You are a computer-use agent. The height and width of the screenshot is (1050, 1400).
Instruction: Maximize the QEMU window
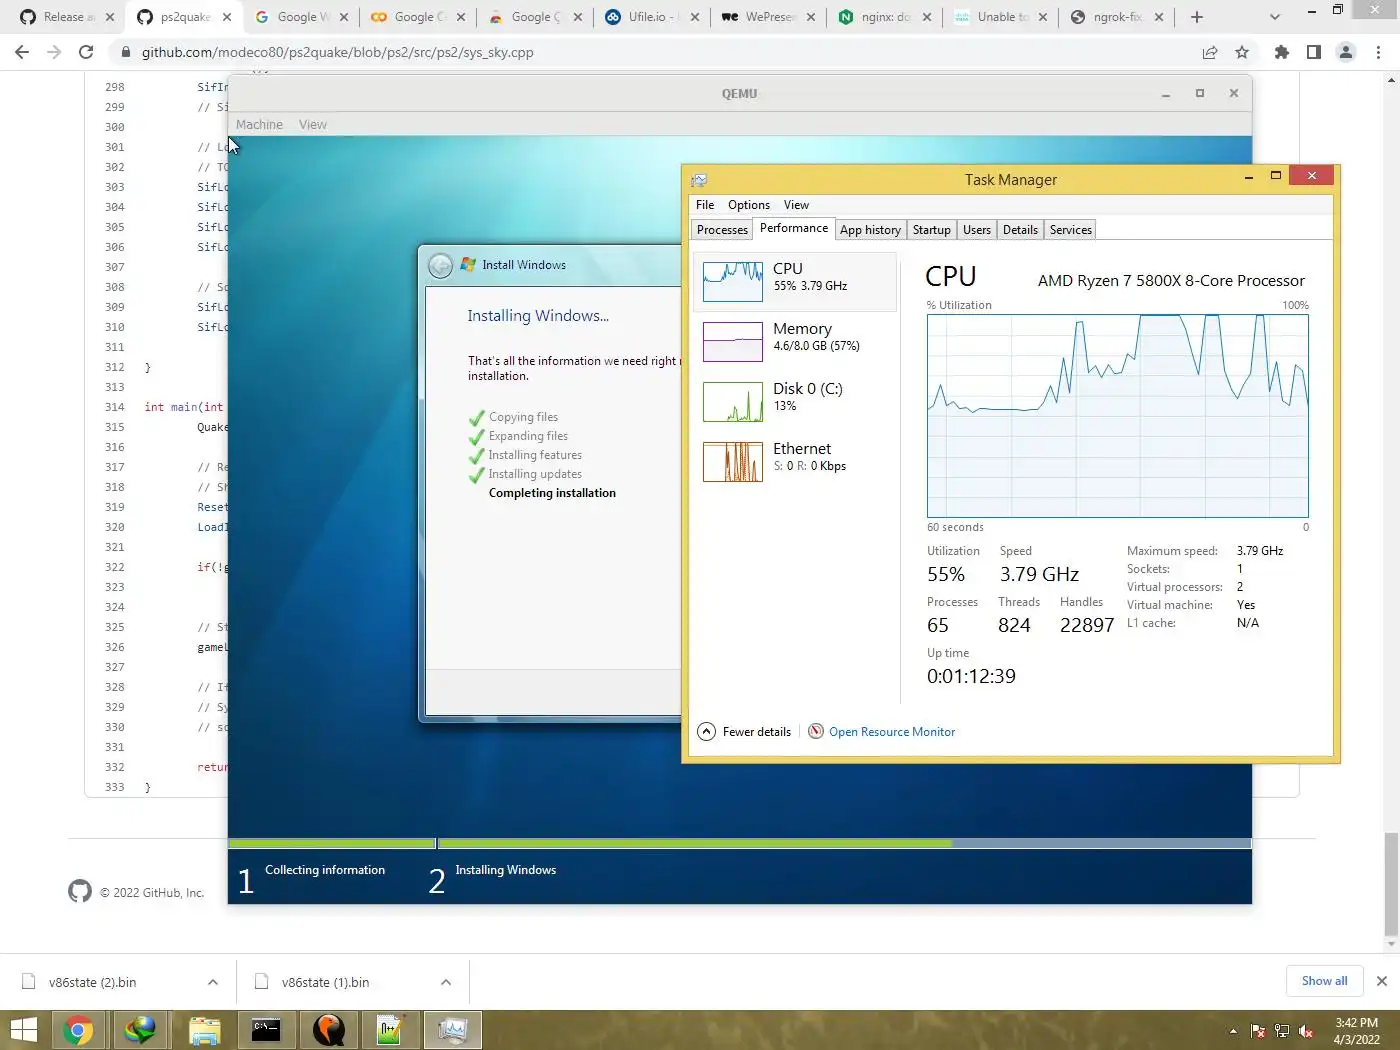[1200, 93]
